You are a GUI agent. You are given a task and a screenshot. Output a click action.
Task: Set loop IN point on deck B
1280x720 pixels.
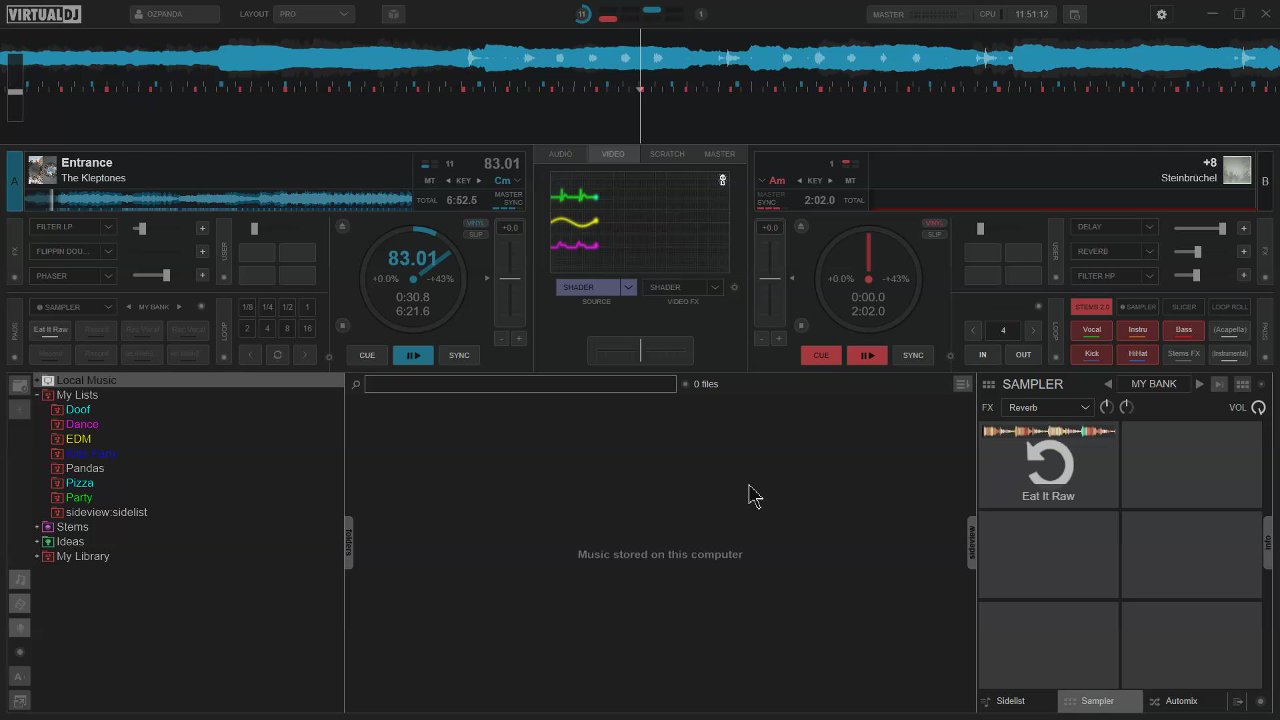(983, 355)
